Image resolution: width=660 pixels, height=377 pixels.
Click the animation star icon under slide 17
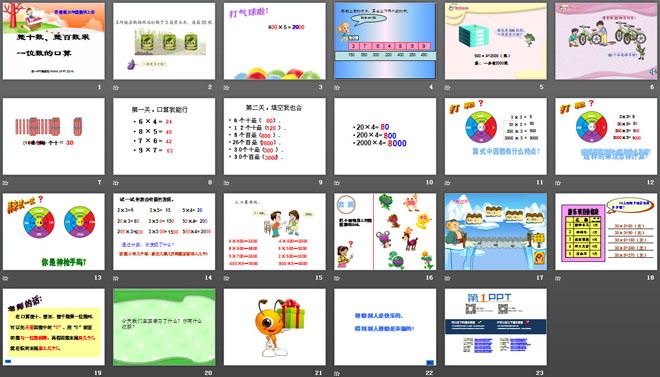[x=447, y=278]
